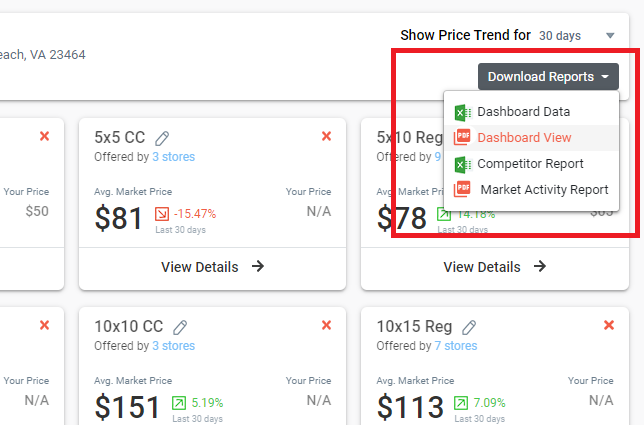Viewport: 644px width, 426px height.
Task: Click the Show Price Trend for label
Action: point(465,35)
